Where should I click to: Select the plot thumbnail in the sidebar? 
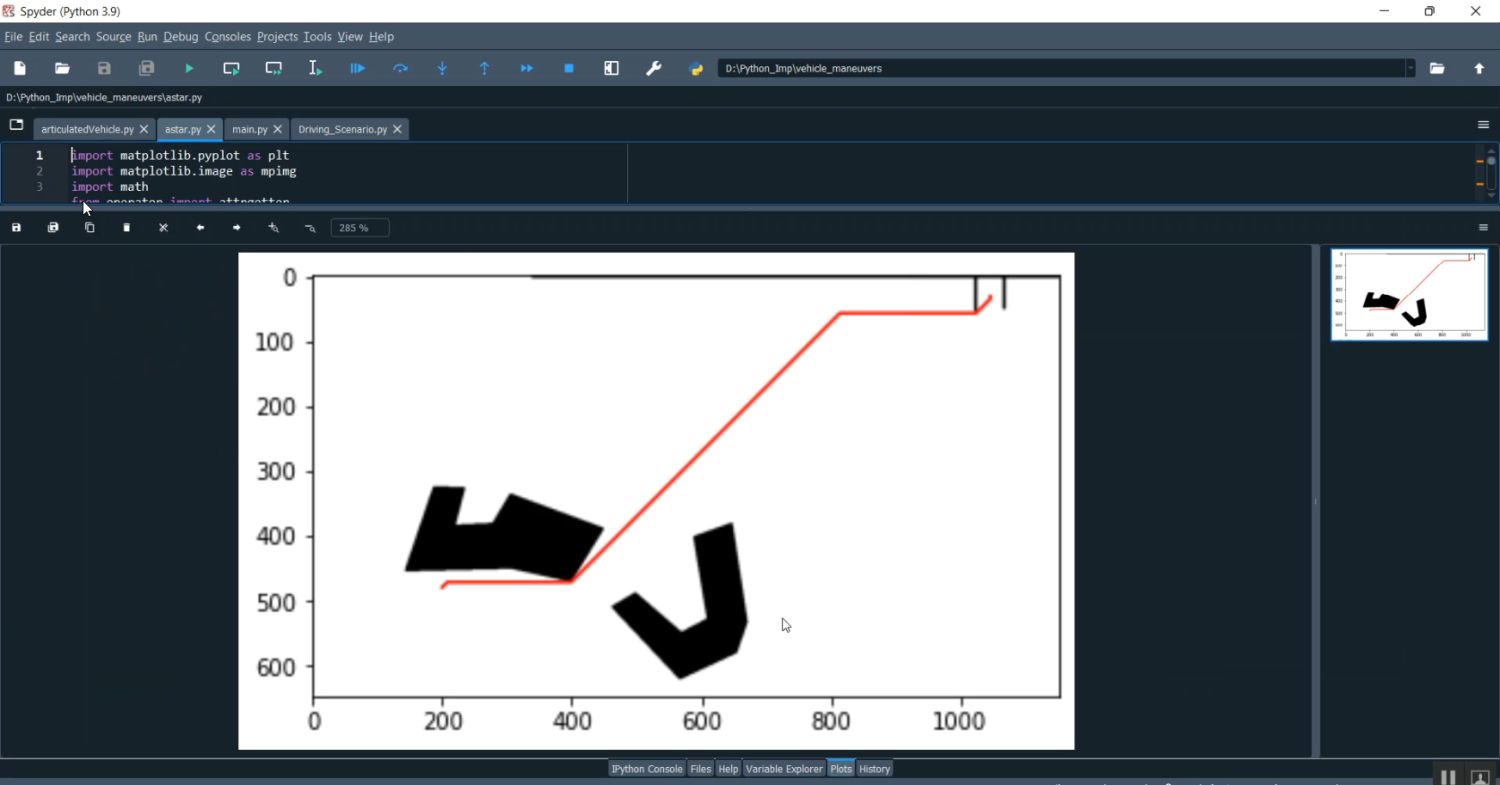pyautogui.click(x=1409, y=295)
